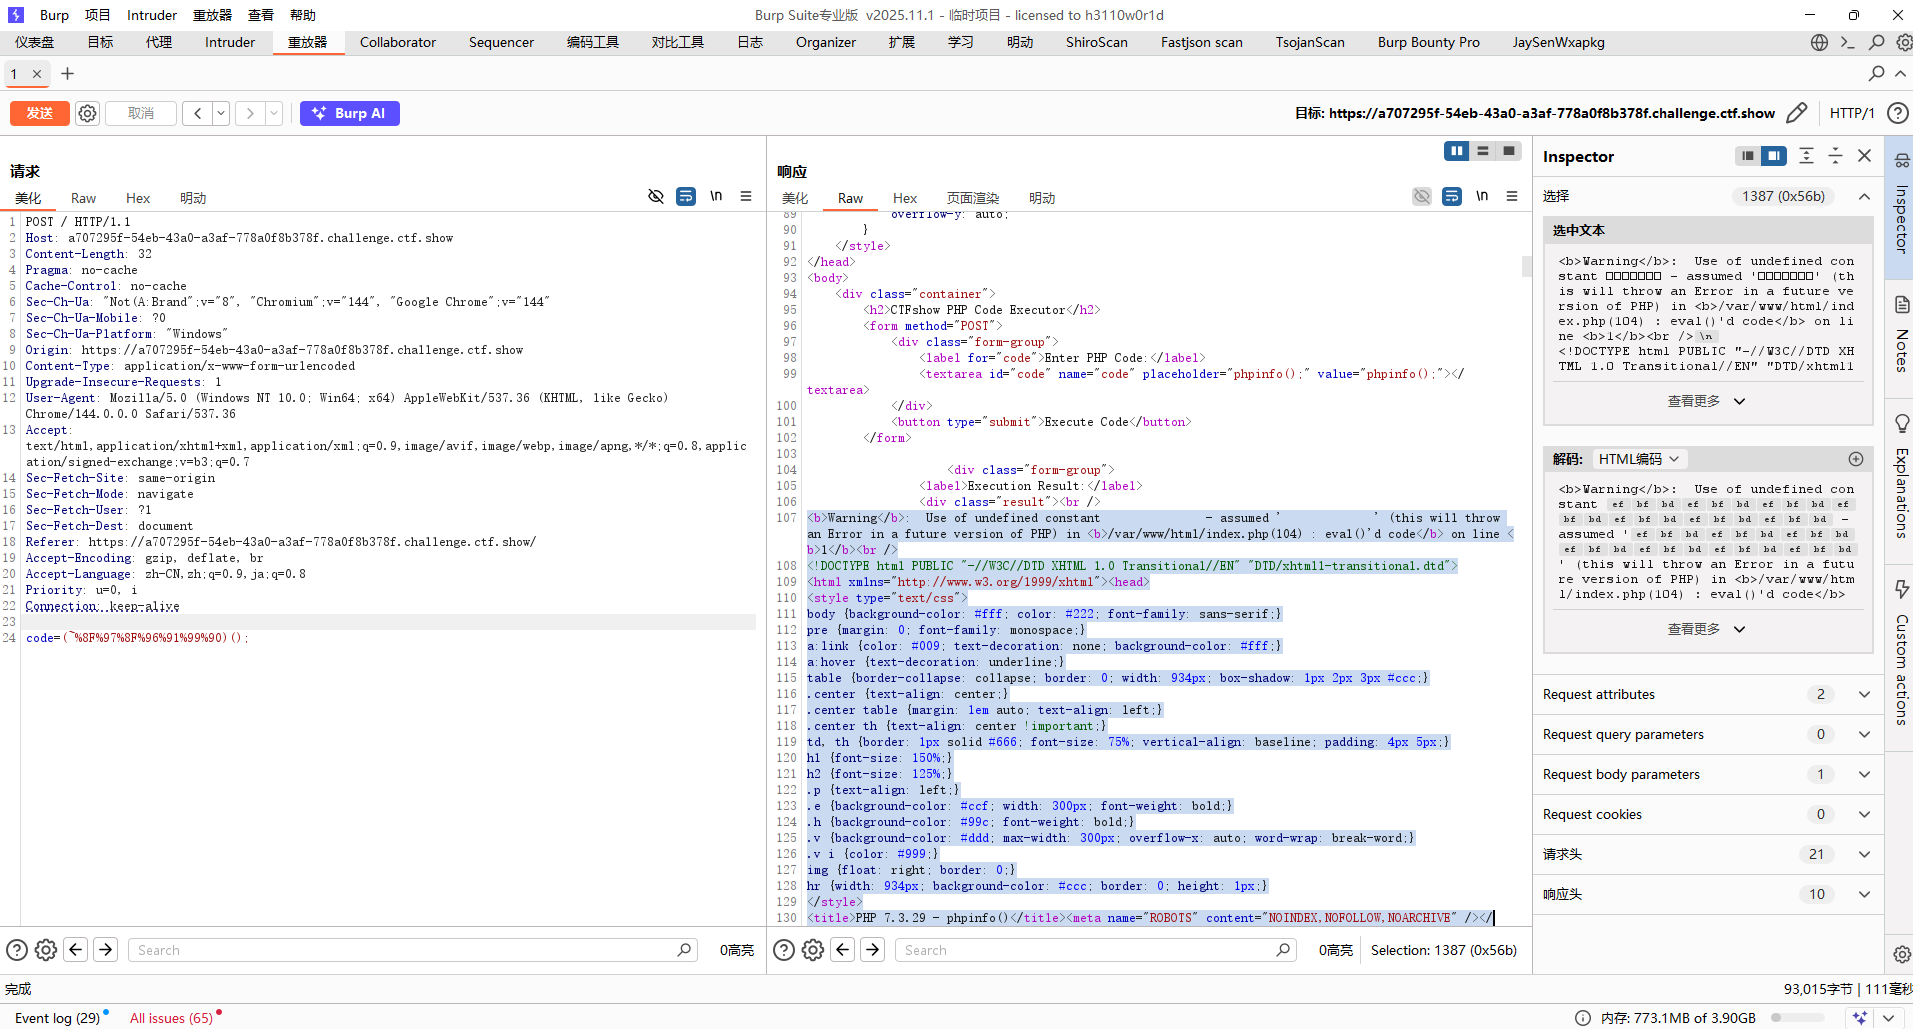Click the 取消 cancel button

pyautogui.click(x=141, y=113)
